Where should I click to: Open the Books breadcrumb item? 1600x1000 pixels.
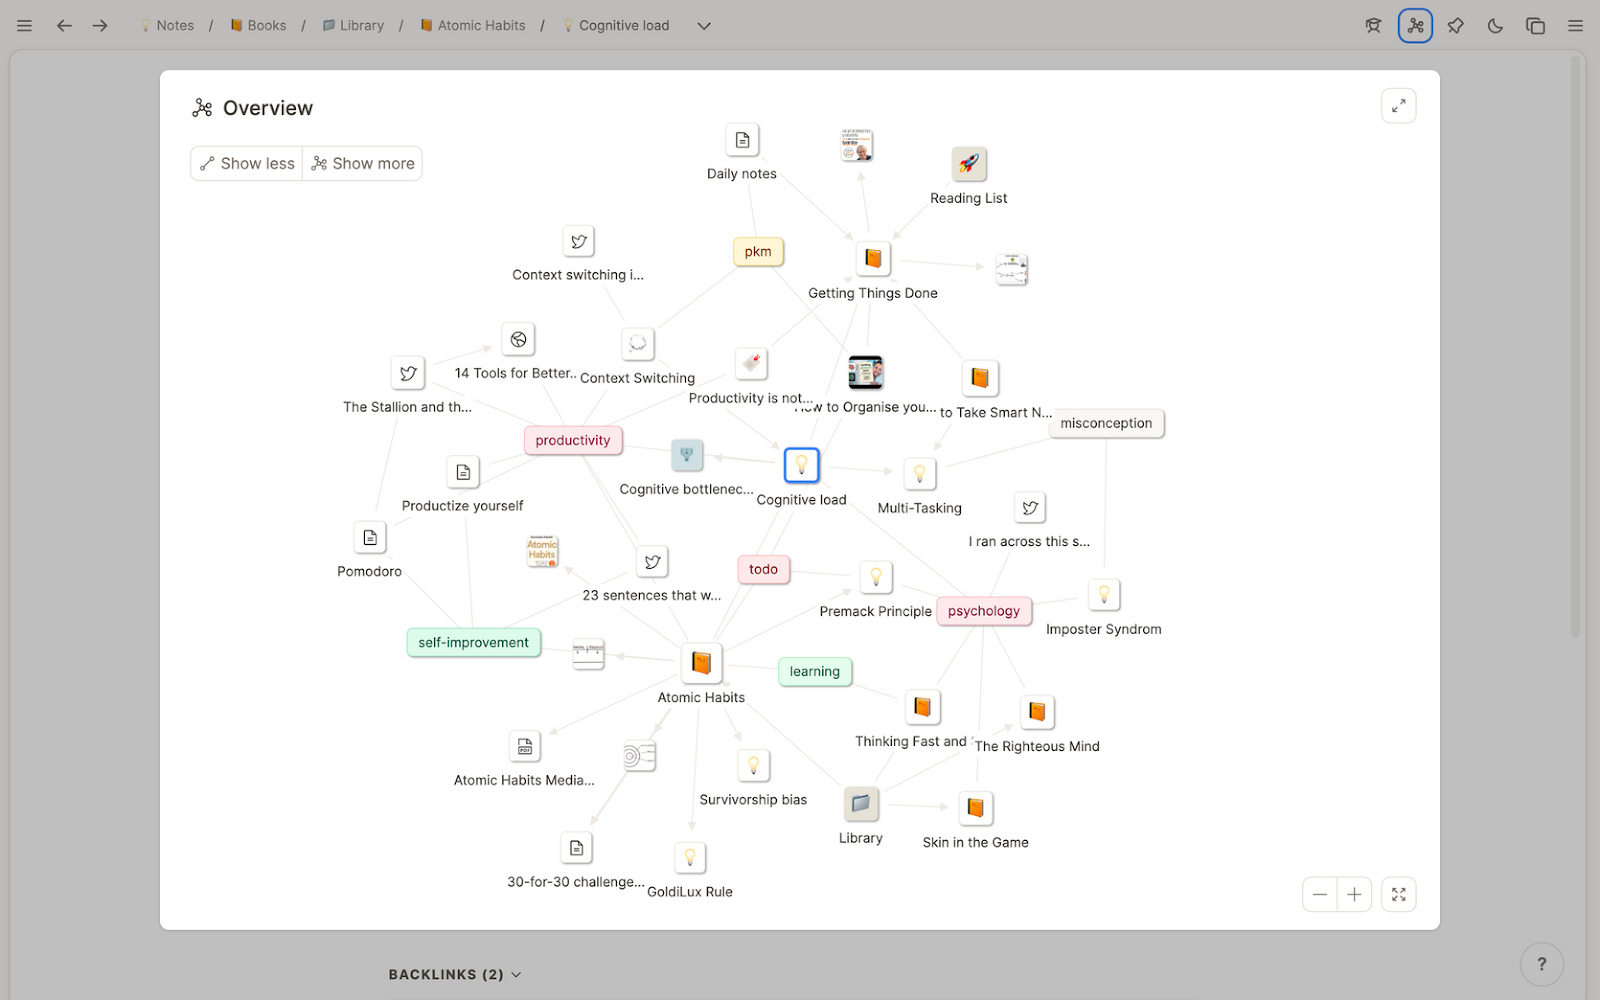[258, 26]
